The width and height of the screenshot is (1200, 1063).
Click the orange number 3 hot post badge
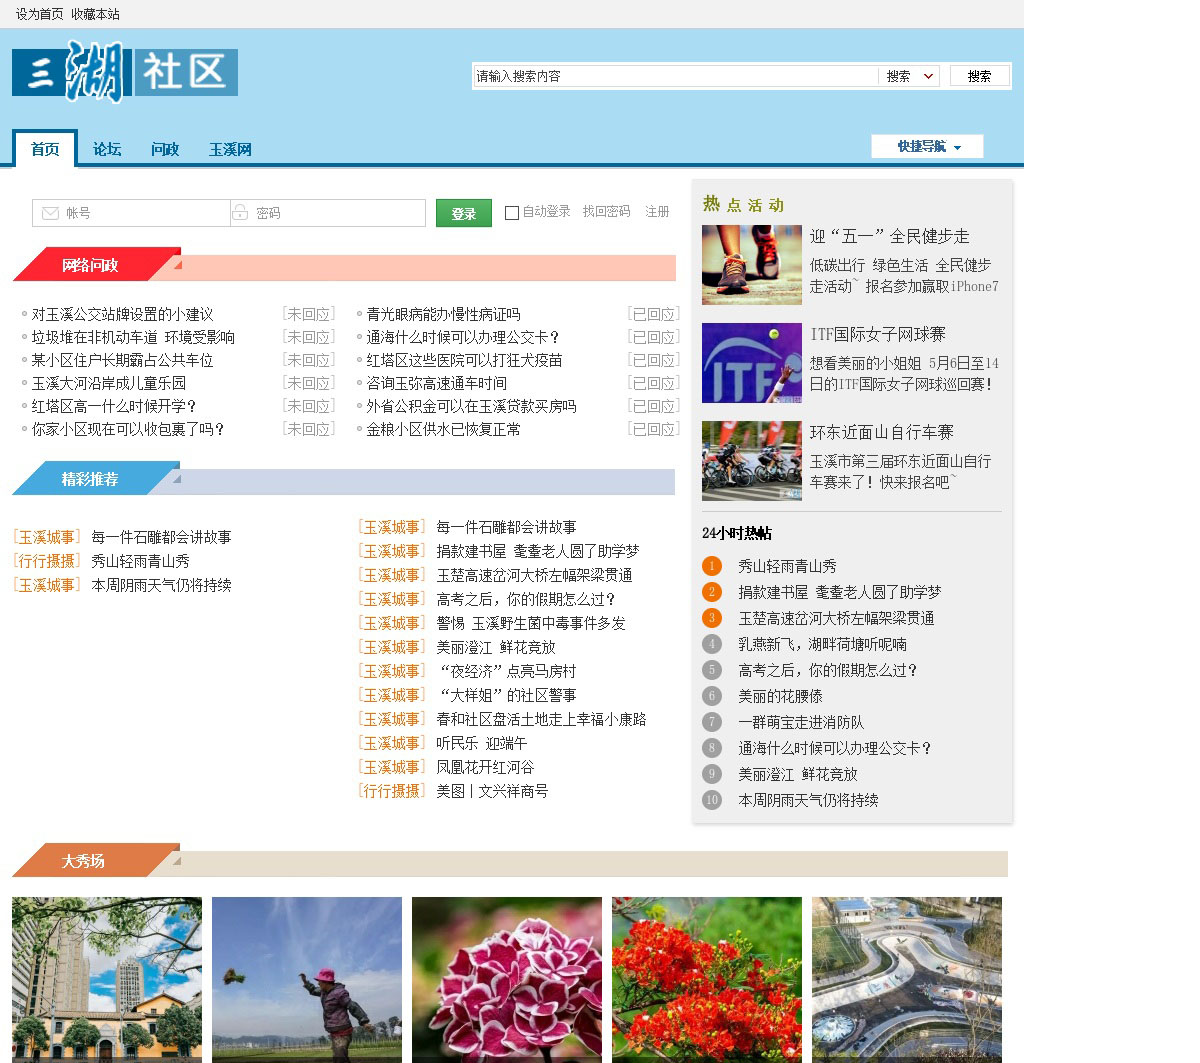click(712, 618)
